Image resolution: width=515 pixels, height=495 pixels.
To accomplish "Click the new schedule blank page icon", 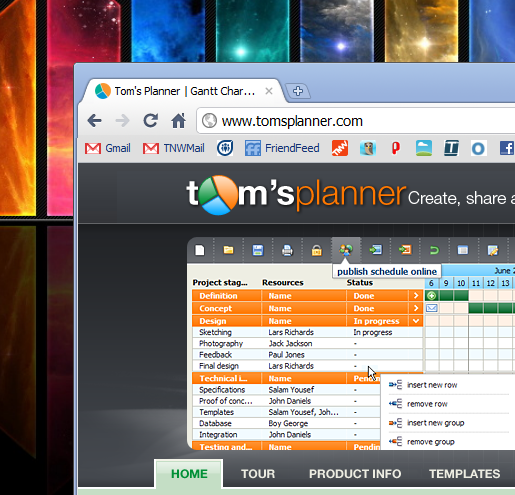I will [200, 250].
